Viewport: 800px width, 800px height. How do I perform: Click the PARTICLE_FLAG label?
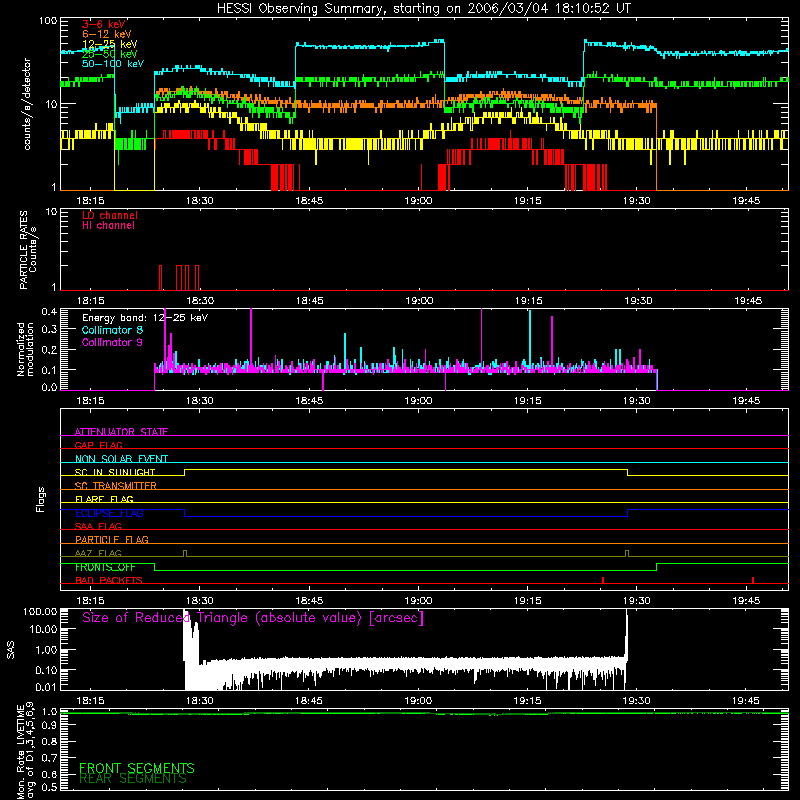point(112,539)
